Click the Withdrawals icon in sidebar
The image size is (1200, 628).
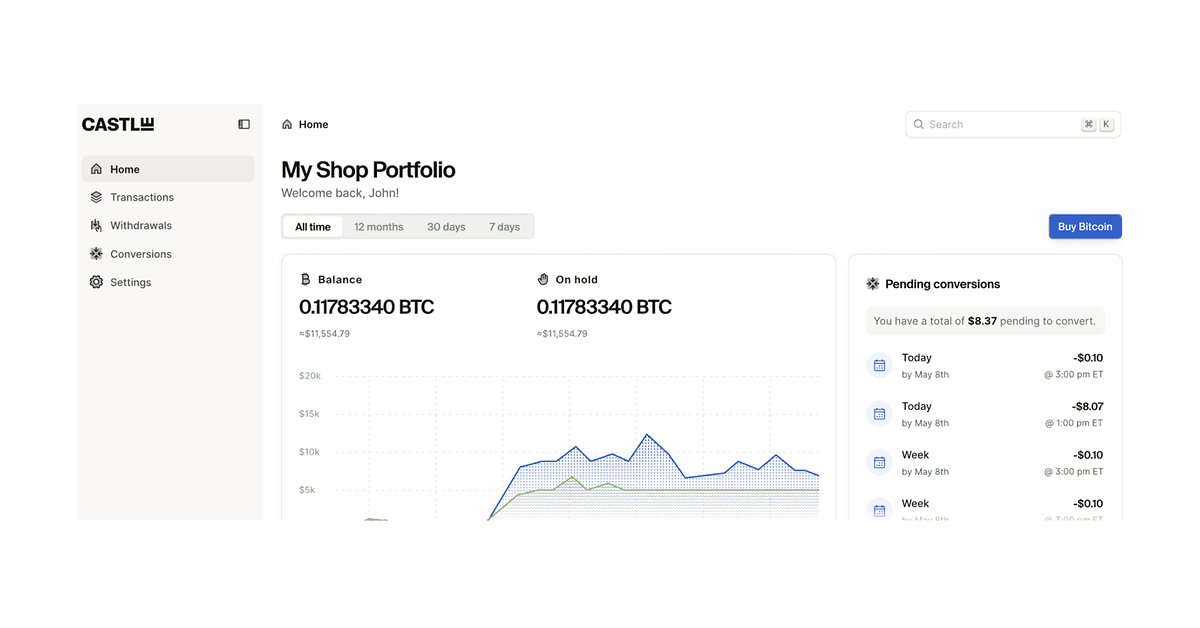point(96,225)
